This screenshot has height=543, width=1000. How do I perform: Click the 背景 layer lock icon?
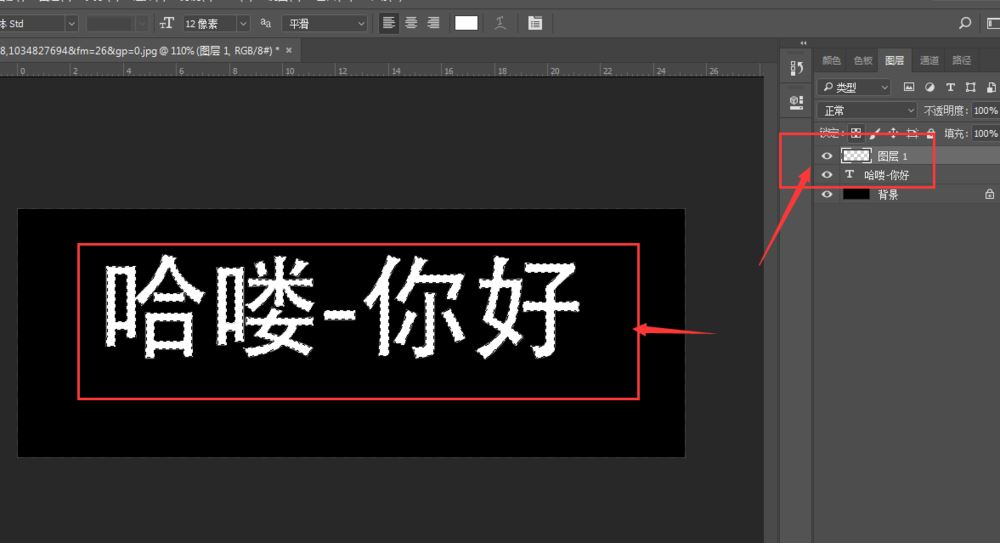click(x=989, y=194)
